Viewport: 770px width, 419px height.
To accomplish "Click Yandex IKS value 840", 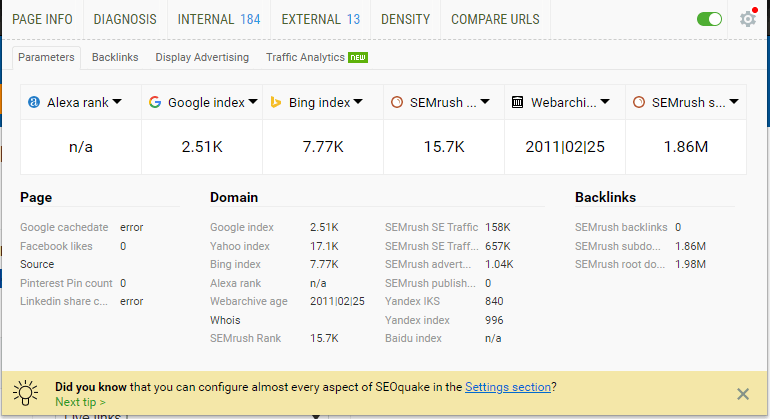I will click(494, 302).
